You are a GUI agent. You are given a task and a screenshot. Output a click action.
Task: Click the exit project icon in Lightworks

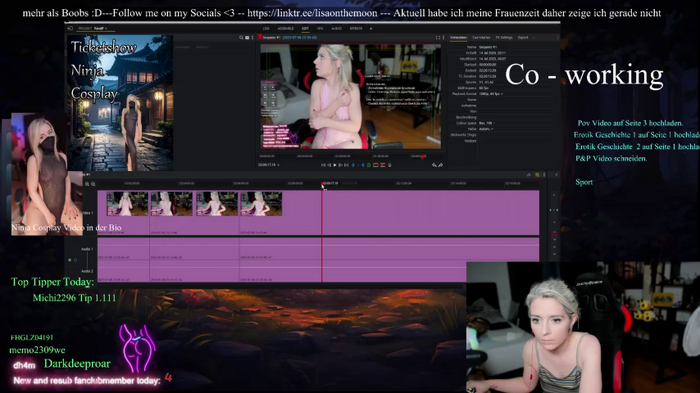click(x=70, y=28)
